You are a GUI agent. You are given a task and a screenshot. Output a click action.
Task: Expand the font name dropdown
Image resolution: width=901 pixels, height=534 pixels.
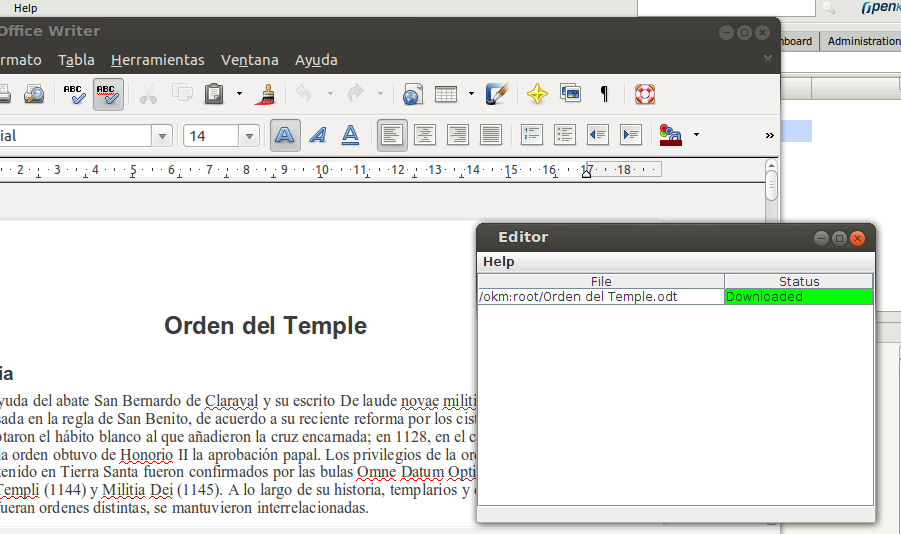[162, 136]
